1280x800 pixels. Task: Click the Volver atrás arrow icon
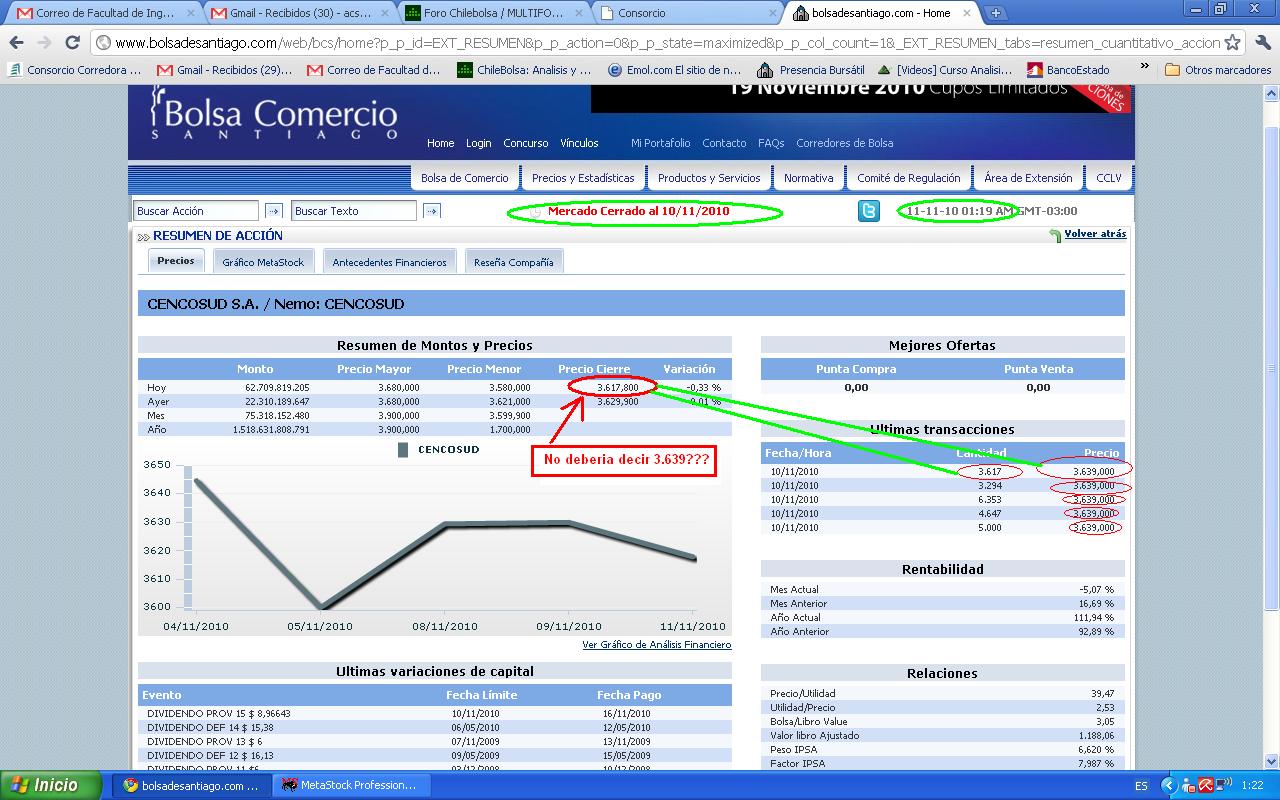(x=1055, y=236)
